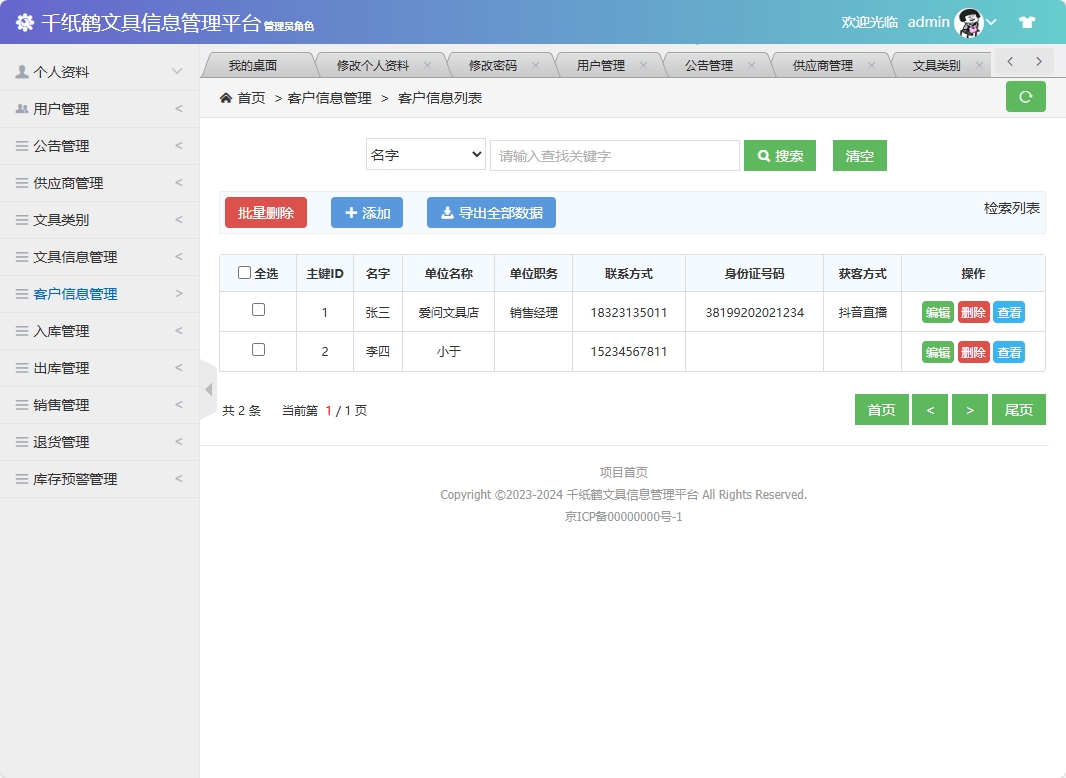Click the 批量删除 batch delete button

point(265,212)
